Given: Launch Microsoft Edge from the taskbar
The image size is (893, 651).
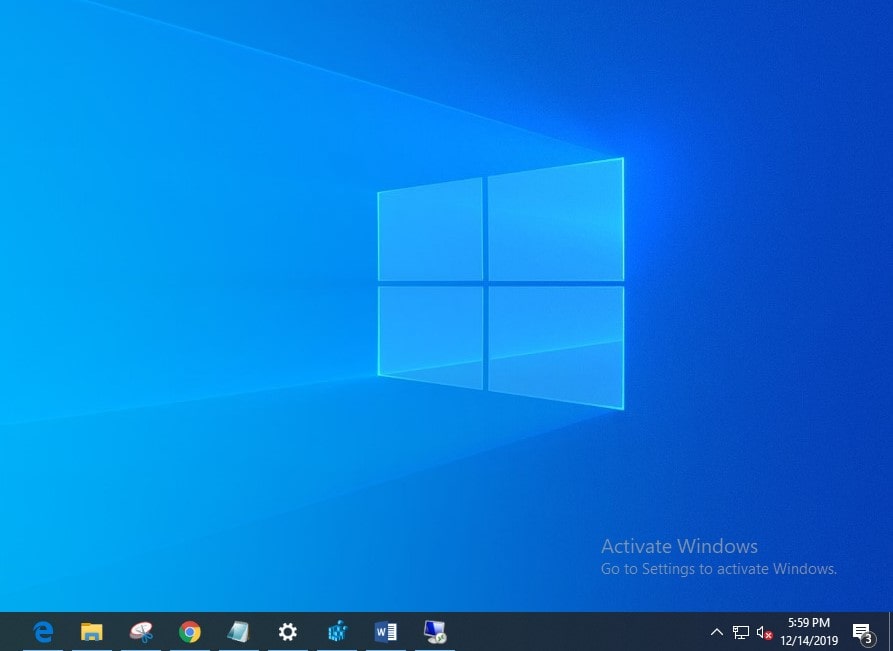Looking at the screenshot, I should (x=42, y=632).
